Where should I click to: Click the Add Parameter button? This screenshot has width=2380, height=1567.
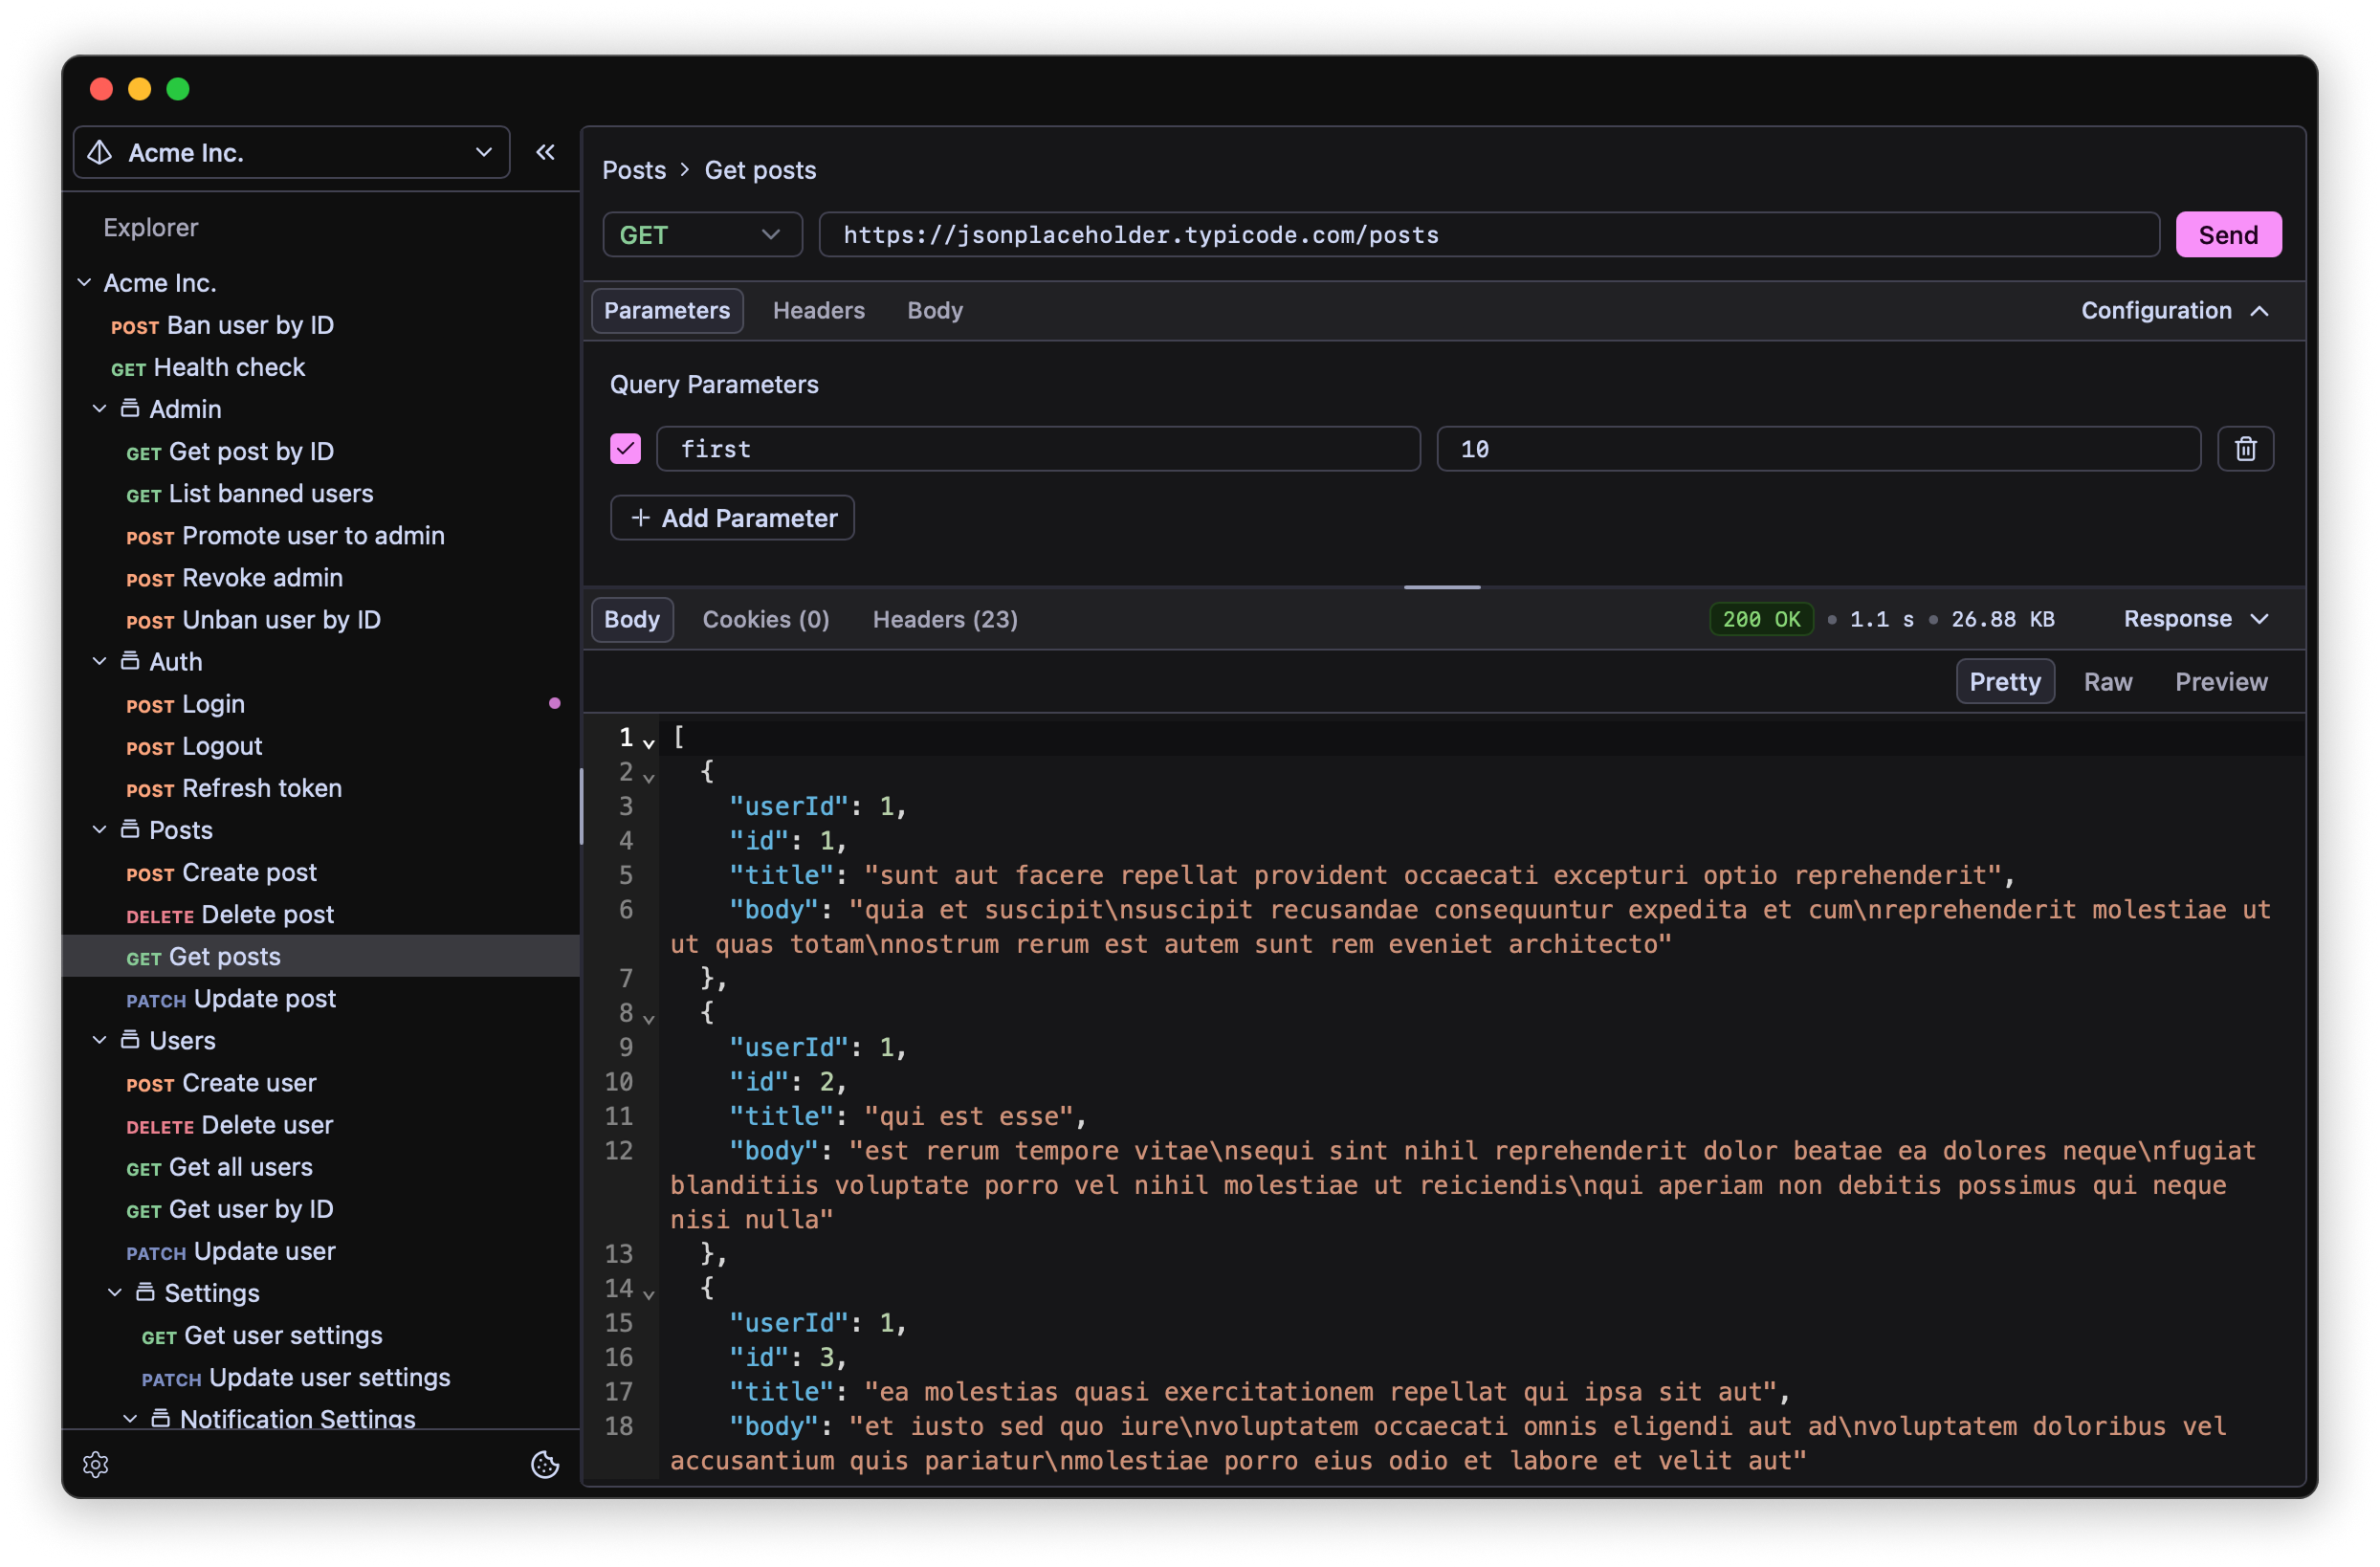732,518
